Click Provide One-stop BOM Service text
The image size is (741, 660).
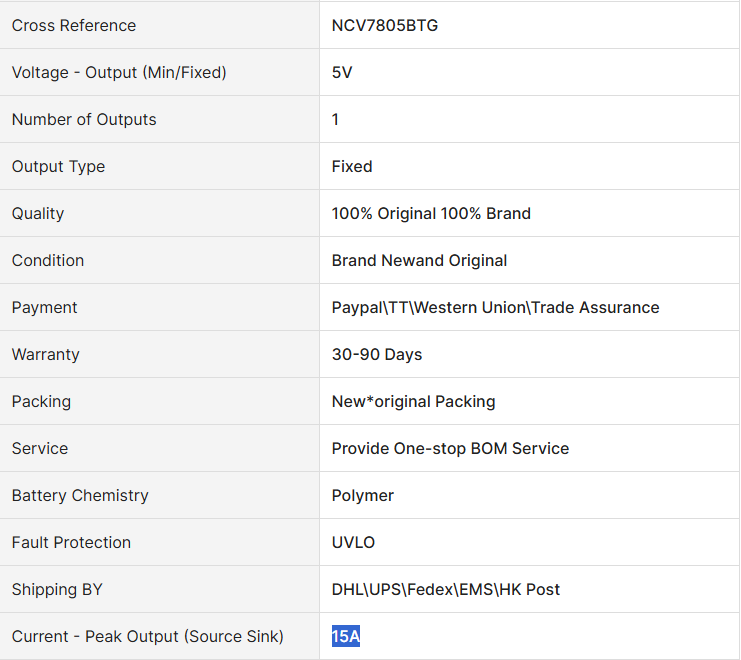[450, 448]
